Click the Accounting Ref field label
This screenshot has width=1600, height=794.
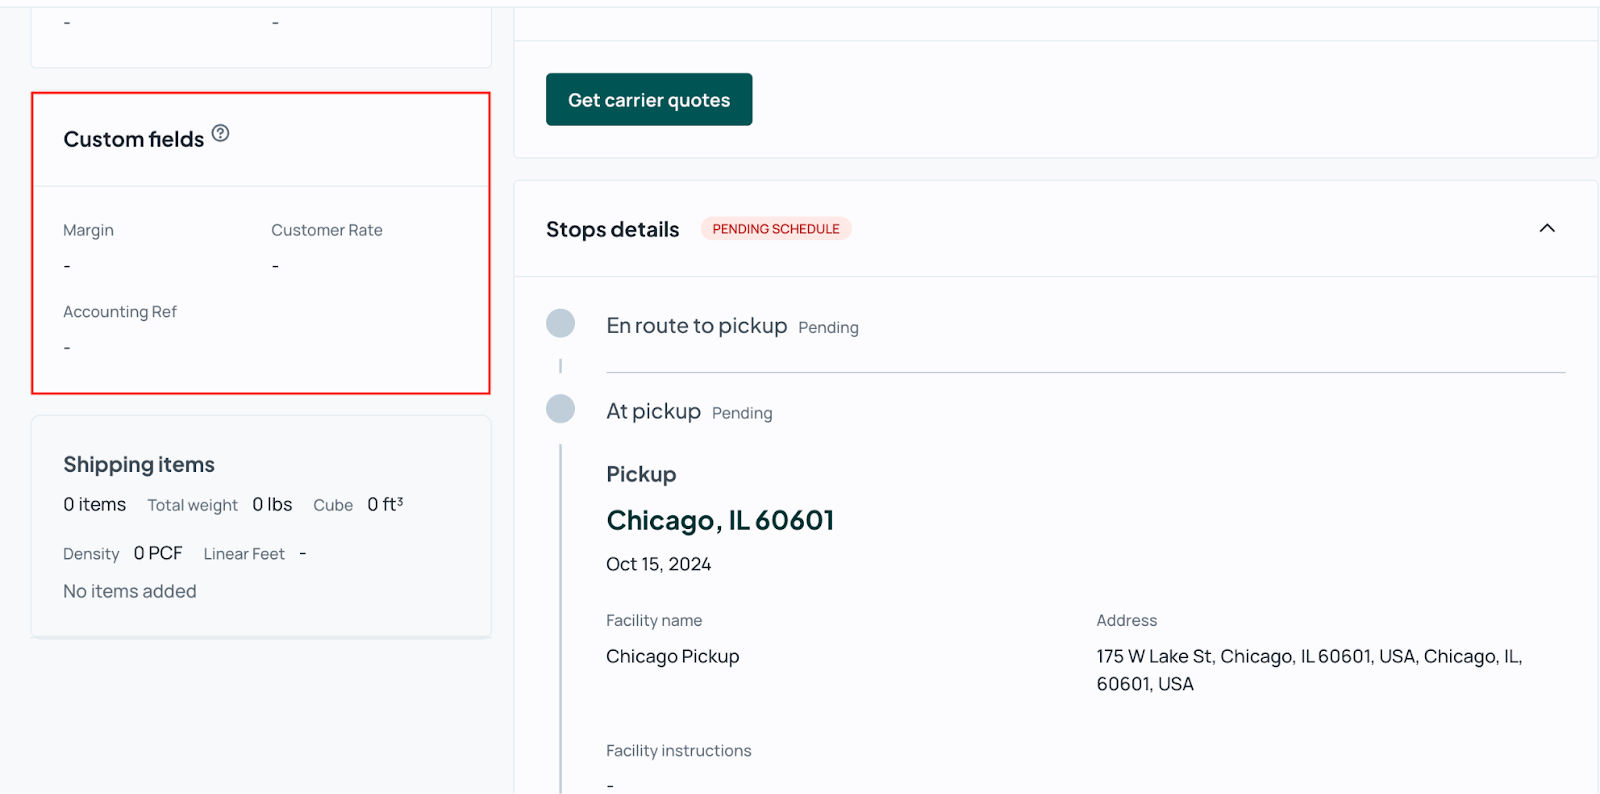pos(120,312)
